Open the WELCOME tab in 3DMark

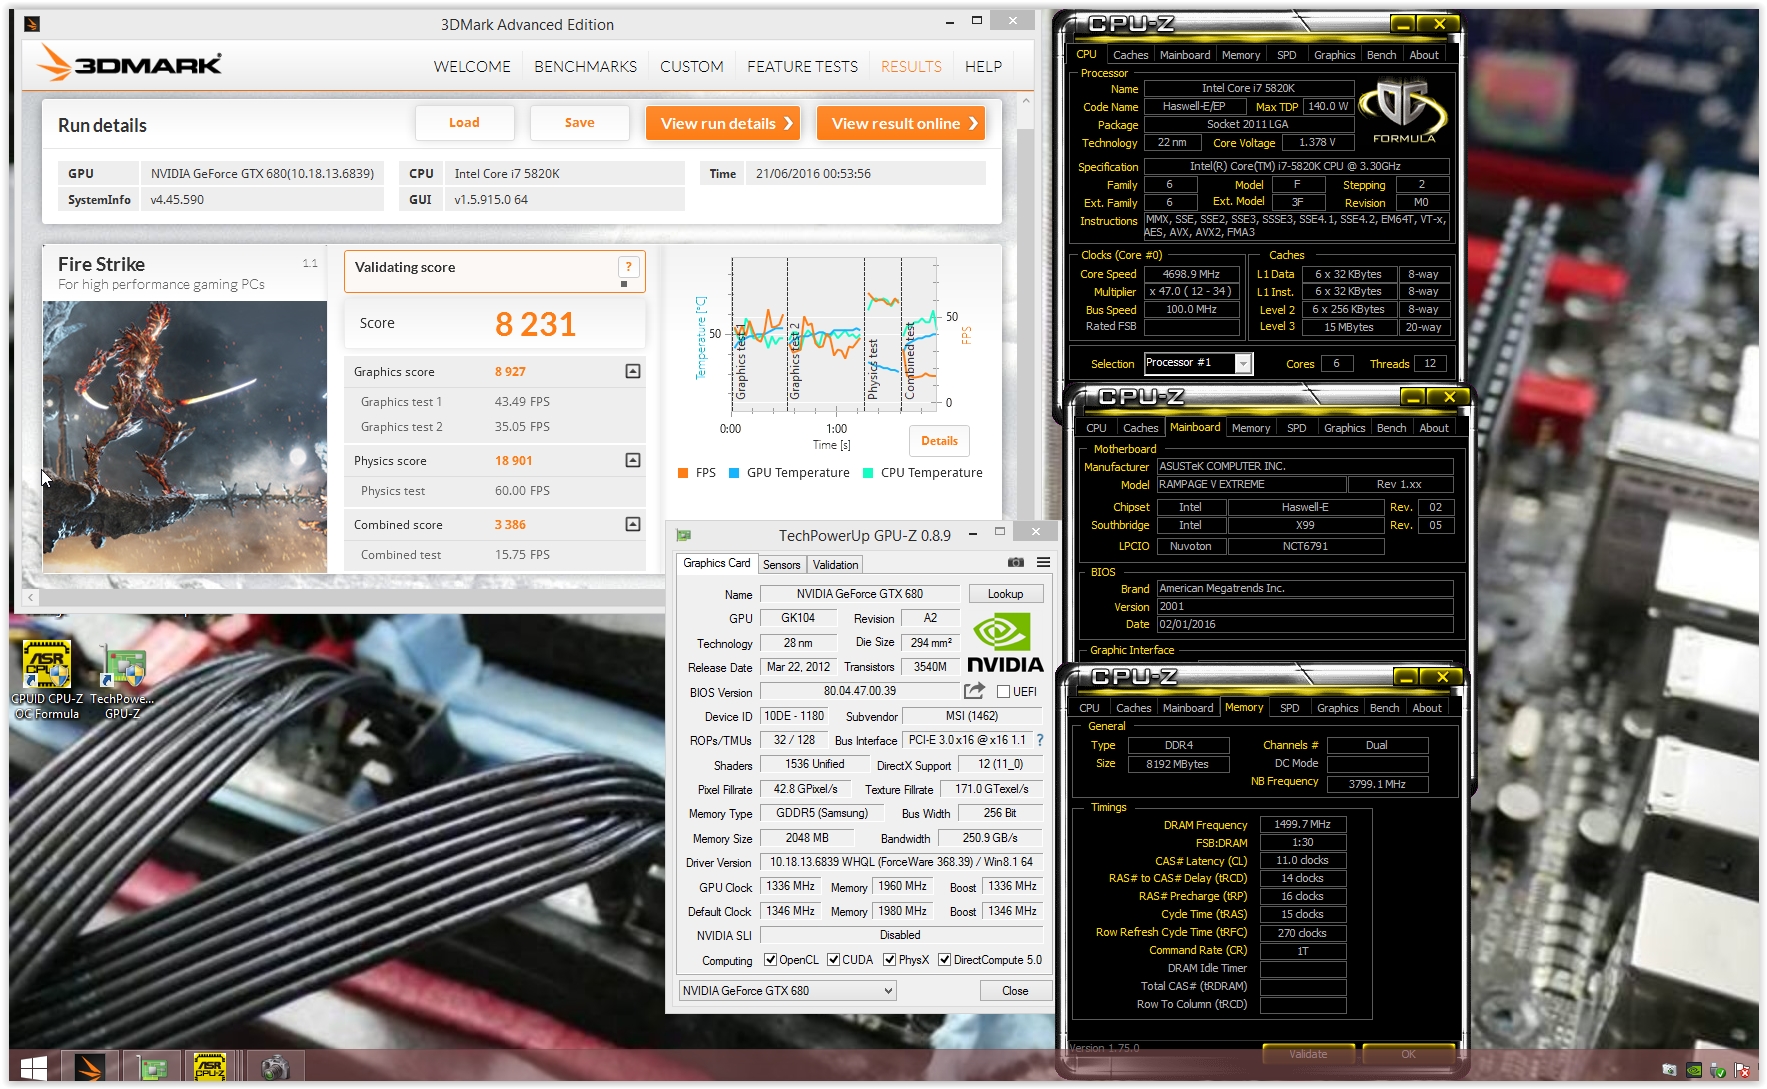[472, 67]
